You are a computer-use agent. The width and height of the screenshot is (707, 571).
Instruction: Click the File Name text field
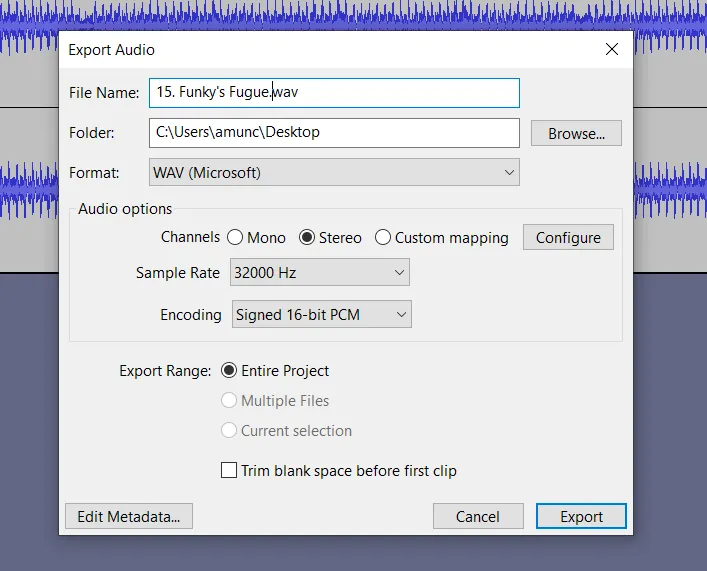coord(334,93)
